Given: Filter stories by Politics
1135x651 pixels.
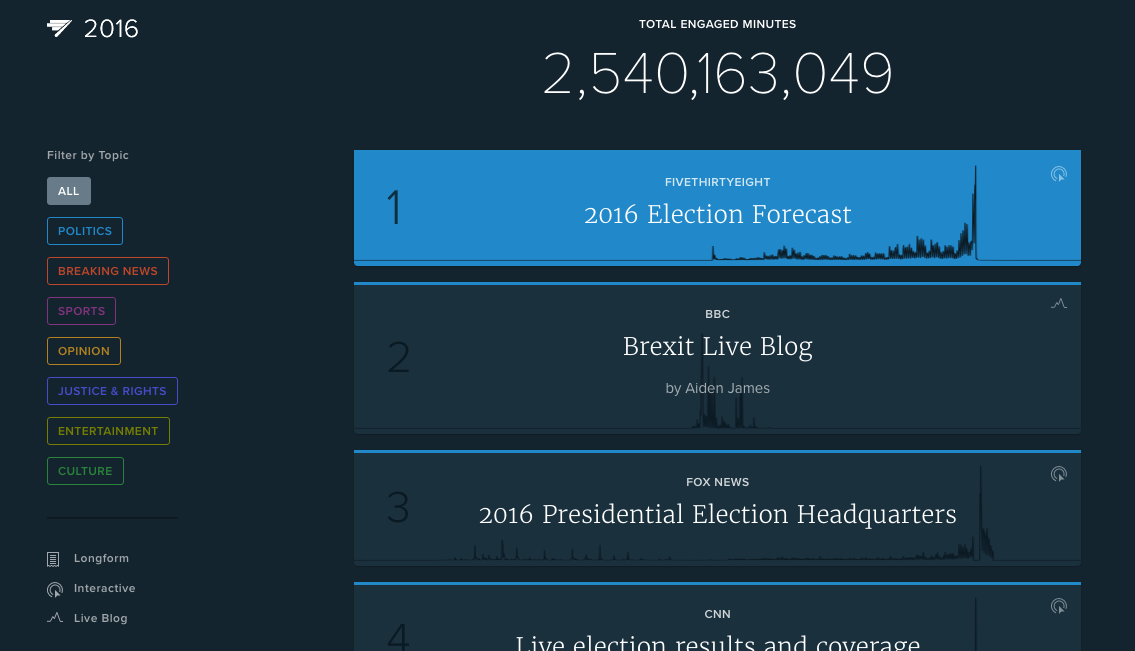Looking at the screenshot, I should 85,231.
